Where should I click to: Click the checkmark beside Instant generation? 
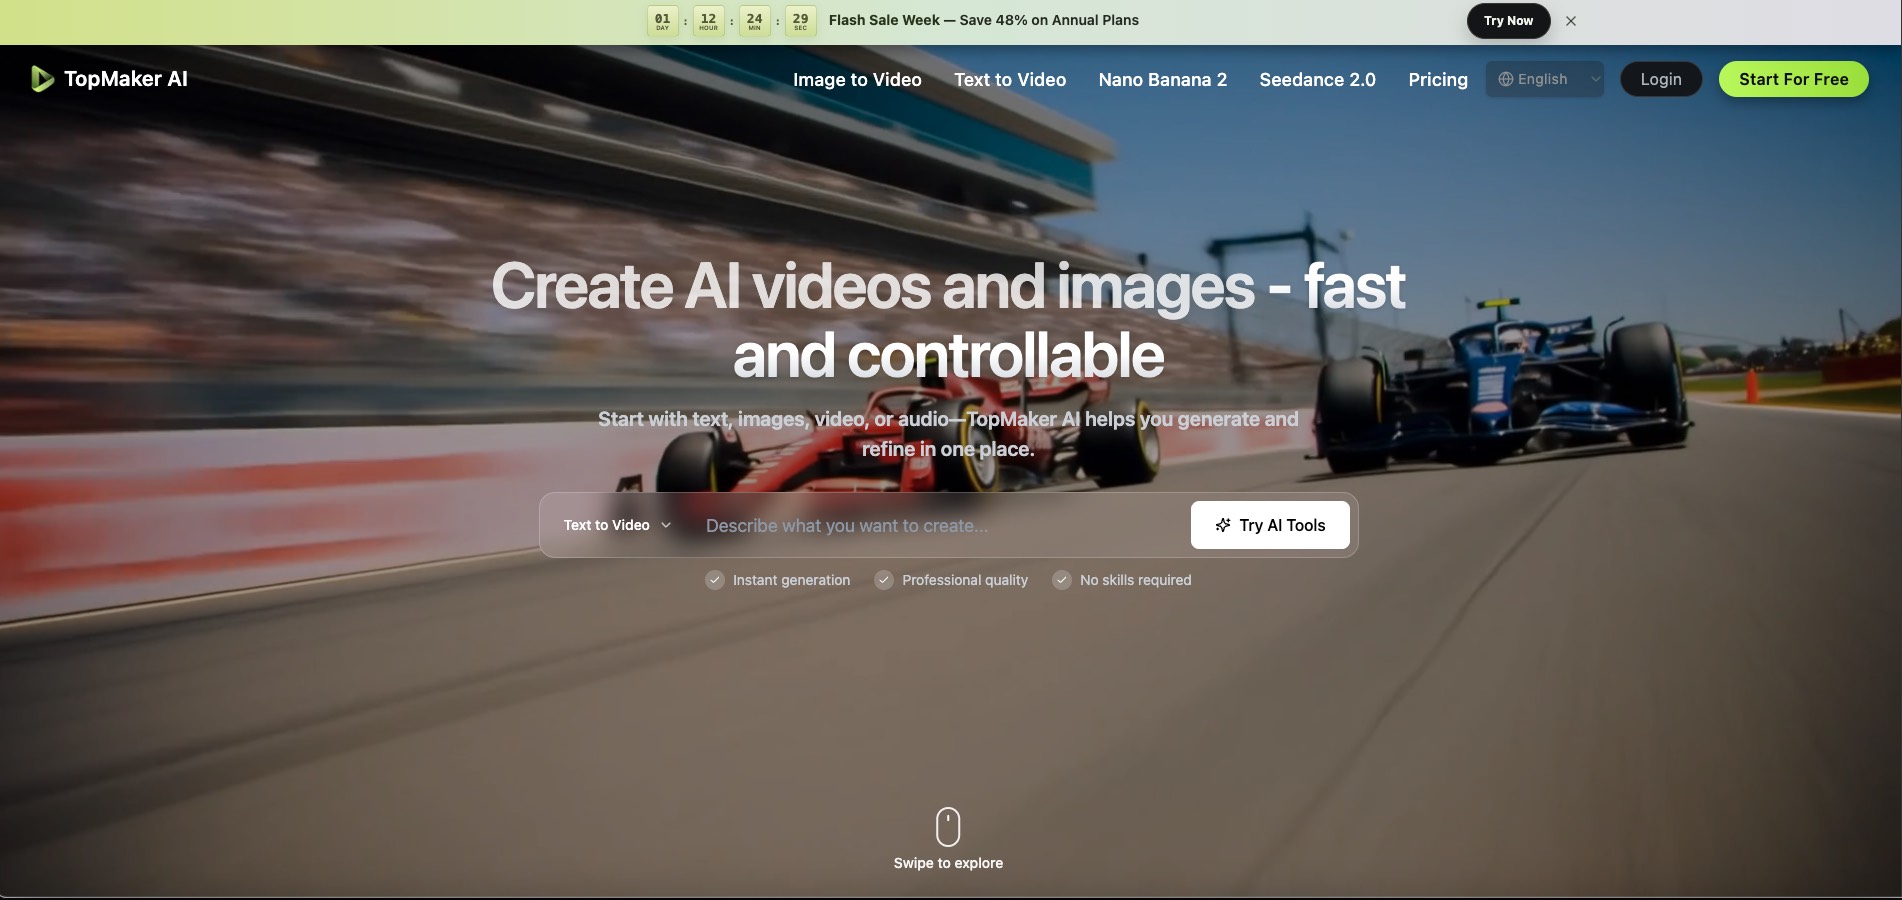coord(714,580)
